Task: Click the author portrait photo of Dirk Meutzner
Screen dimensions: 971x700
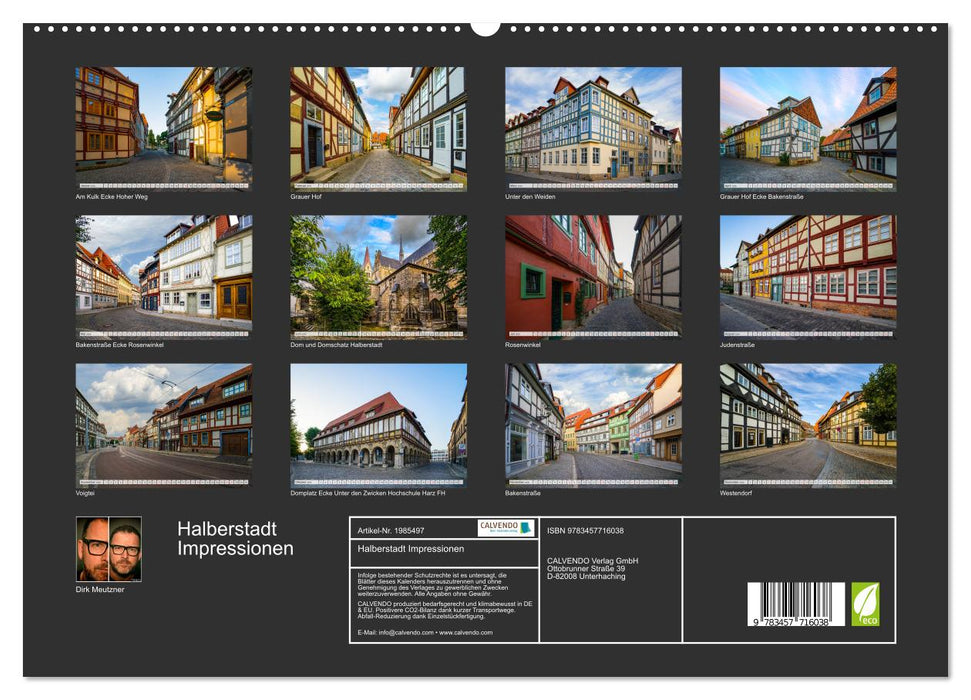Action: pos(107,550)
